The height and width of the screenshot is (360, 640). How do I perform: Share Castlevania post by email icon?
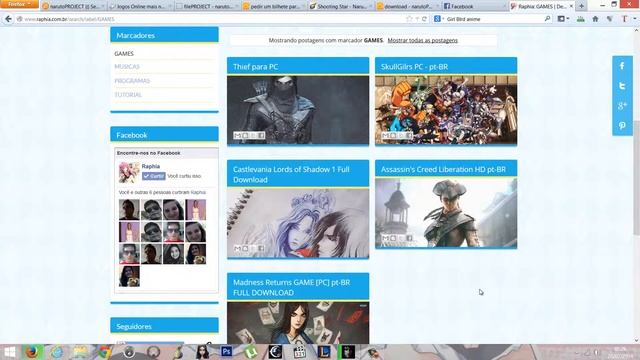pos(238,248)
